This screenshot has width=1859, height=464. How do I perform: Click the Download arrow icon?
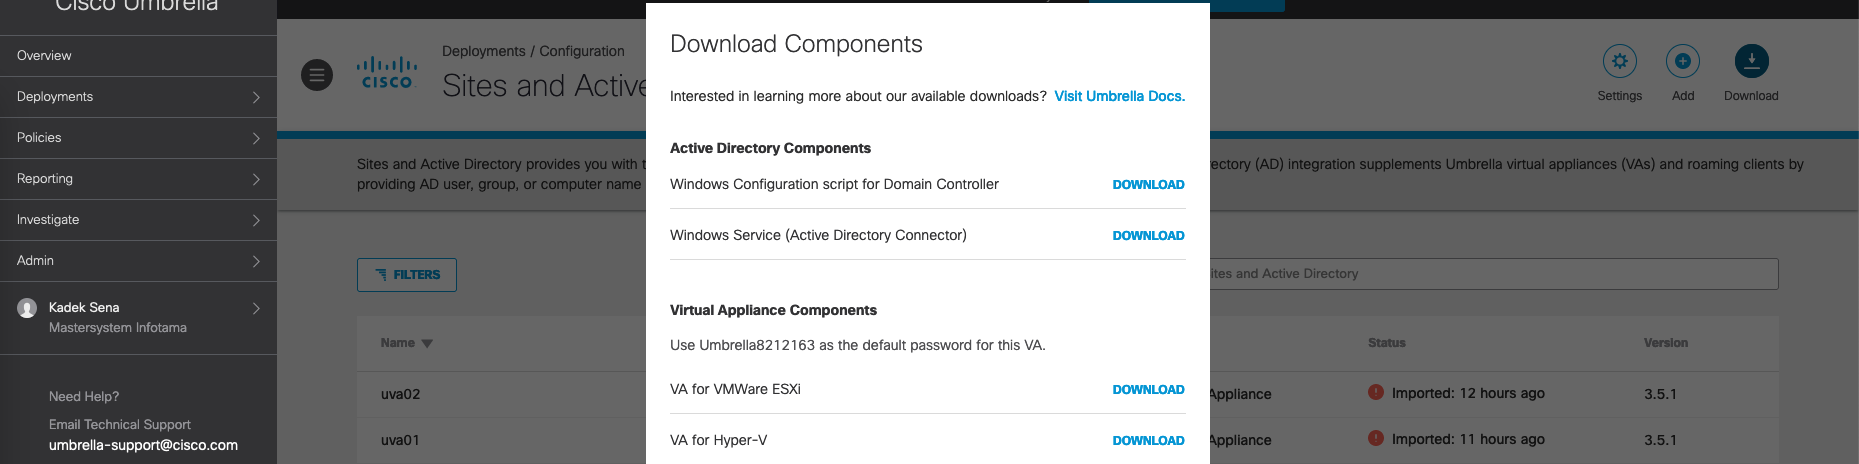tap(1751, 61)
